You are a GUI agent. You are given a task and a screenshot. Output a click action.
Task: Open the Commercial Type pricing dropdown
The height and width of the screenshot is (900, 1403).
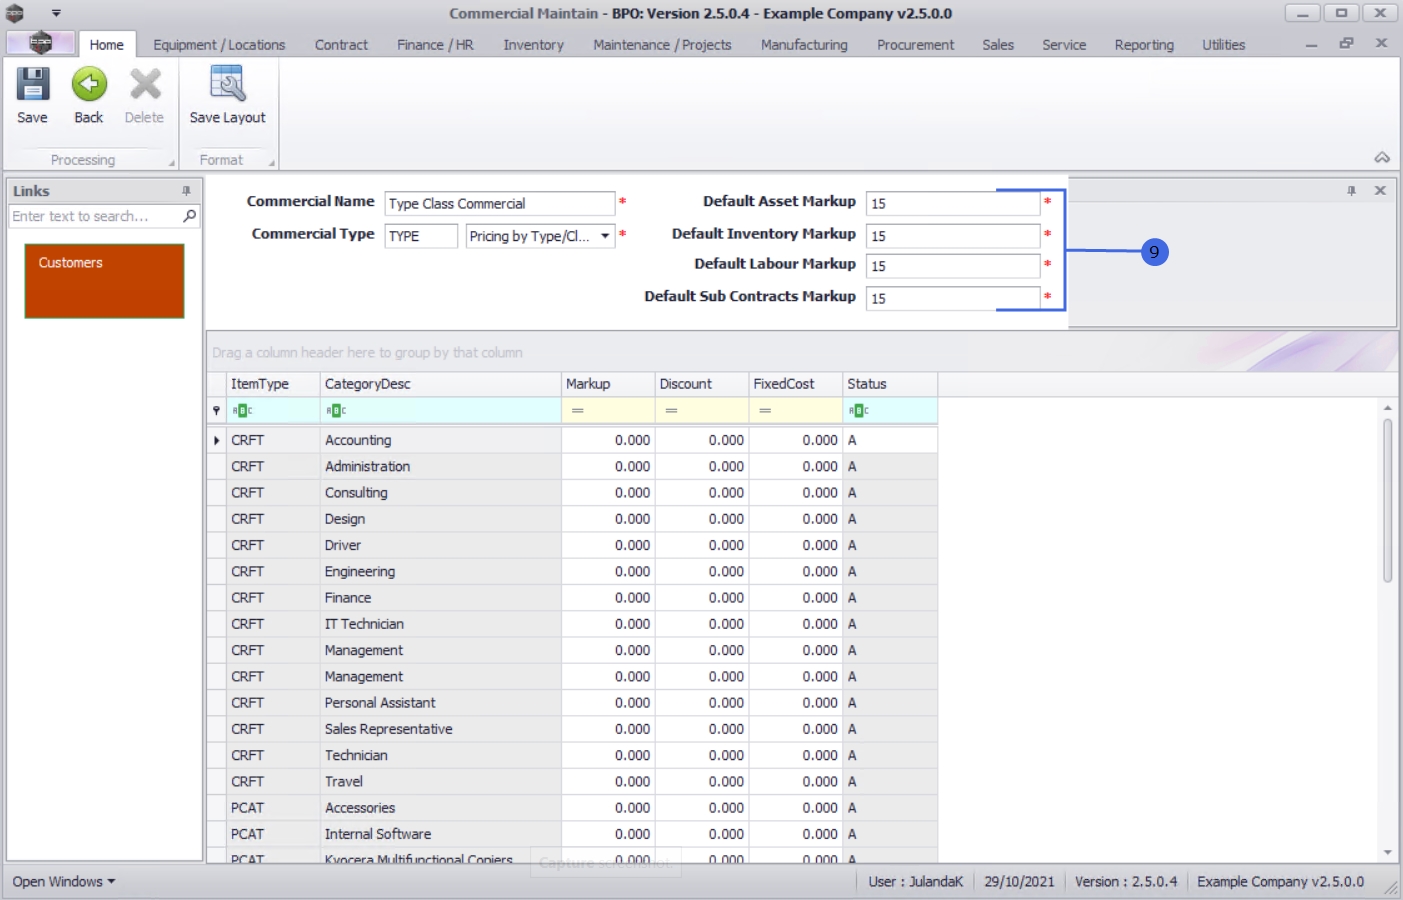[605, 236]
